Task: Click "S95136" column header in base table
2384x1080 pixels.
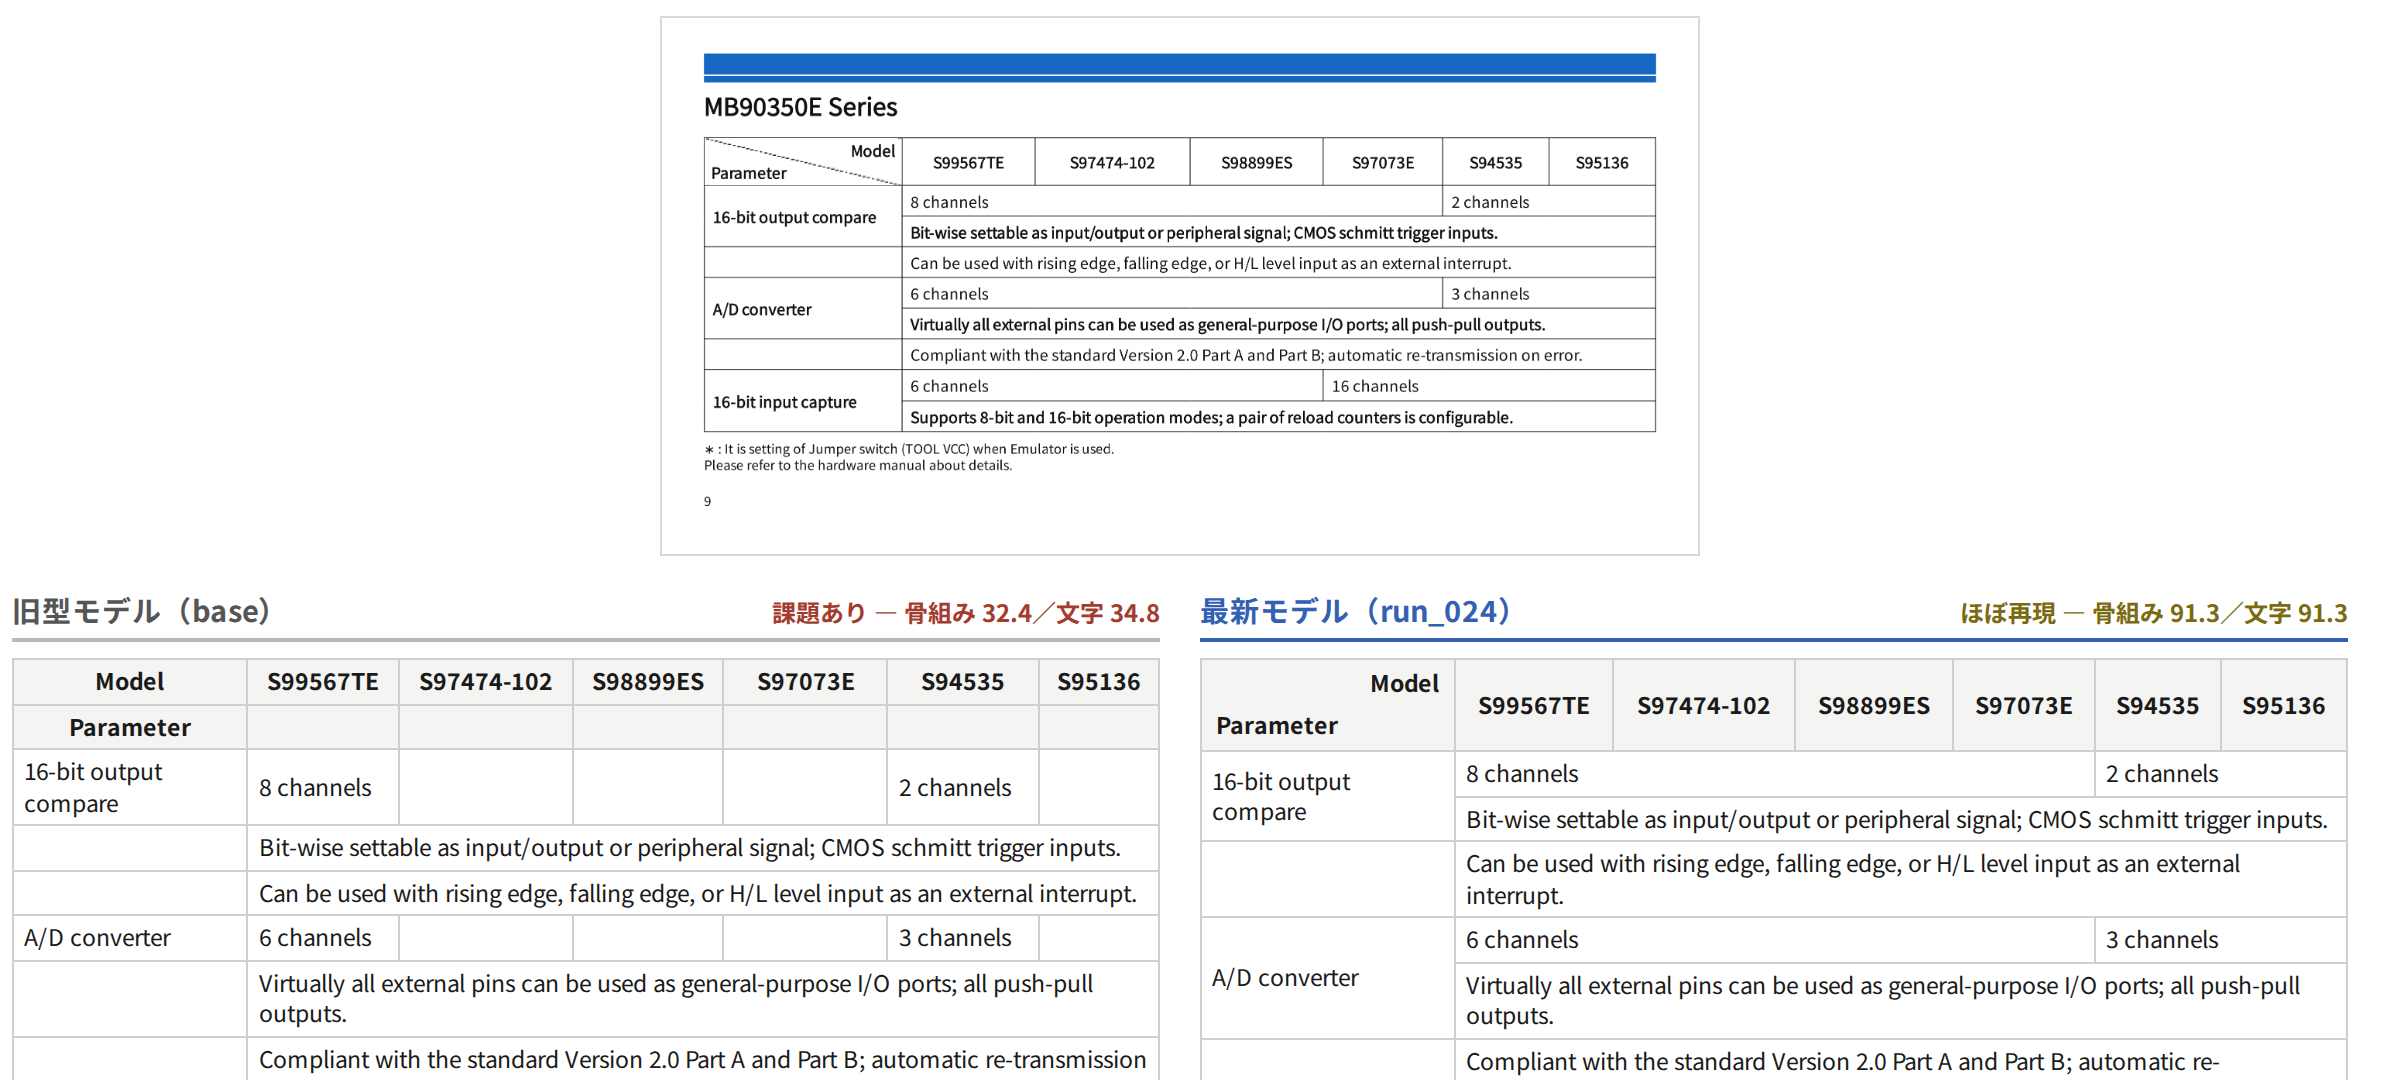Action: (1099, 682)
